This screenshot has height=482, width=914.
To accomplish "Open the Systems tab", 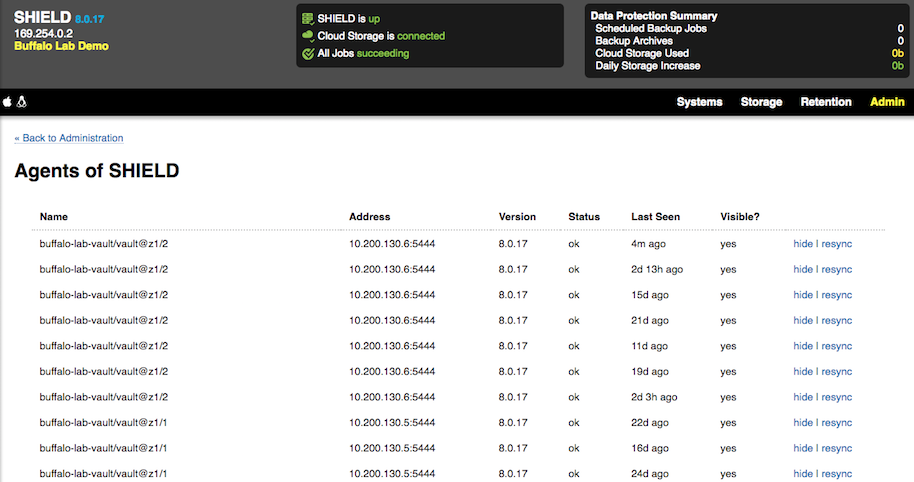I will [699, 102].
